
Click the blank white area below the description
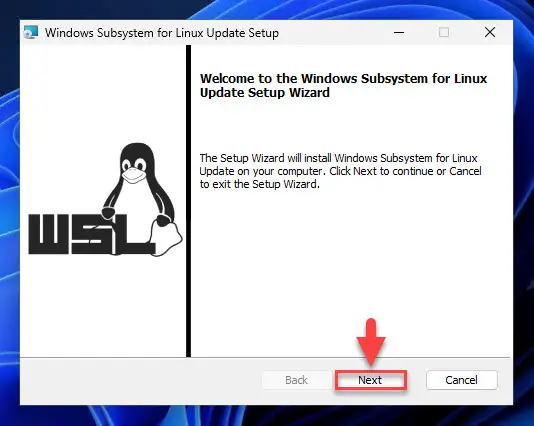351,272
